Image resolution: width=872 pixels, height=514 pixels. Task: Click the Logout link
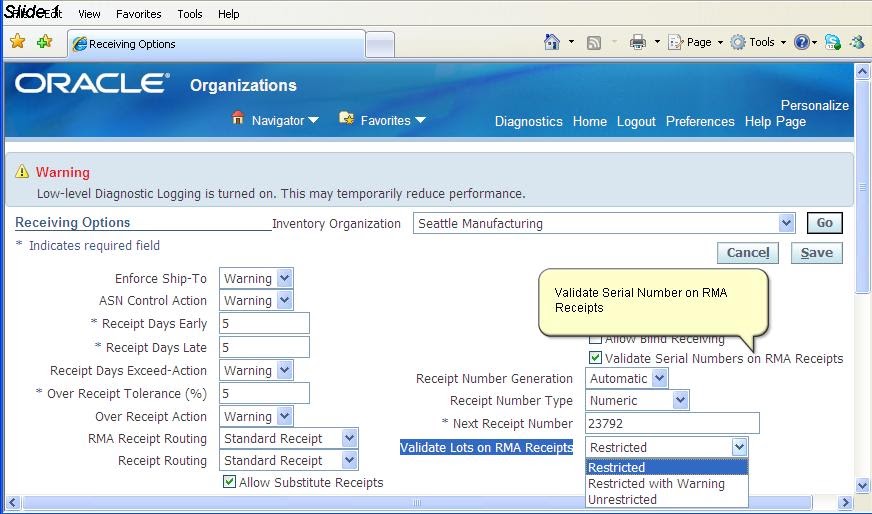pyautogui.click(x=636, y=121)
